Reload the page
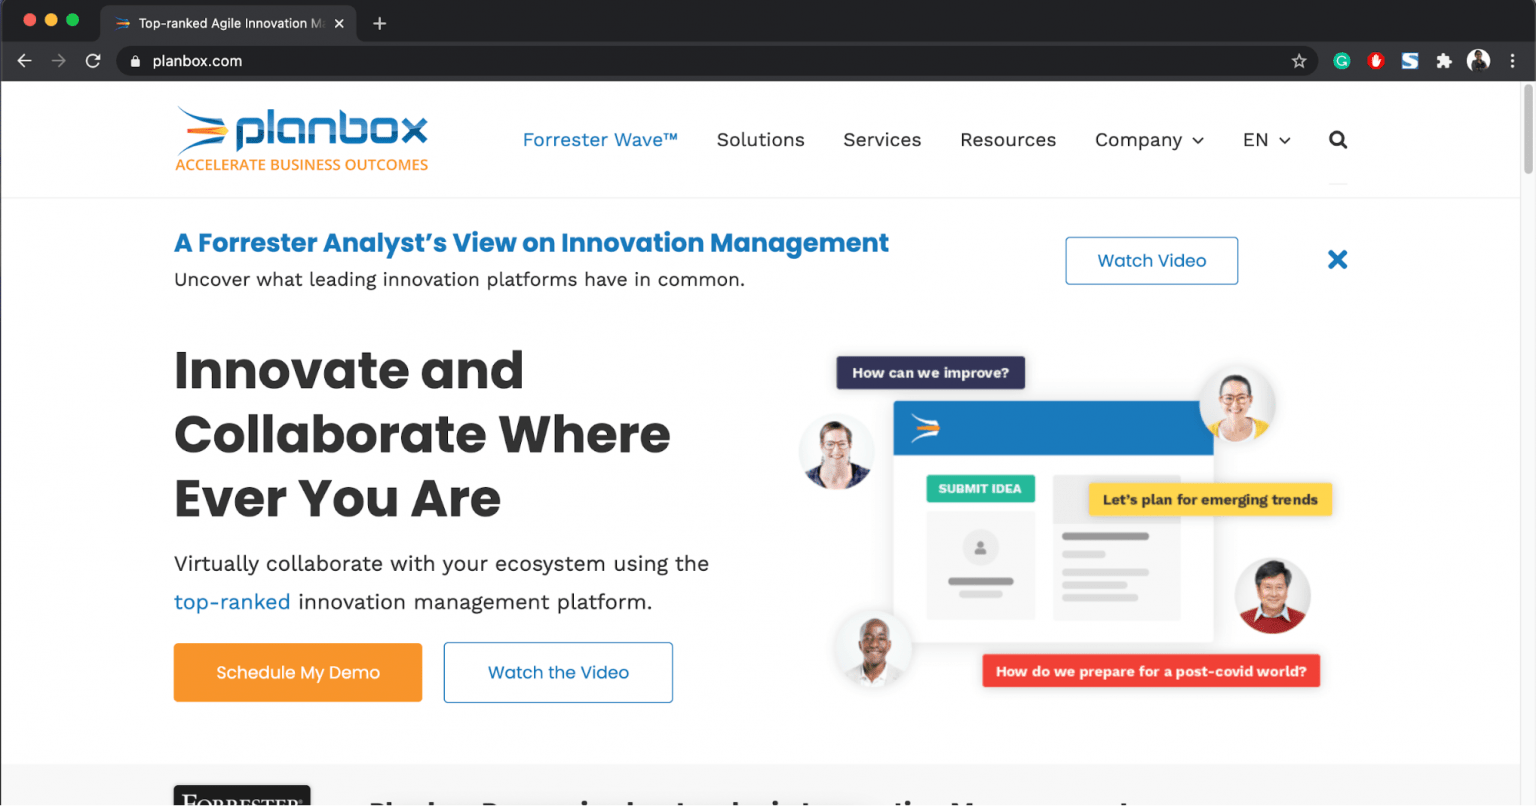Screen dimensions: 1536x806 click(x=92, y=60)
